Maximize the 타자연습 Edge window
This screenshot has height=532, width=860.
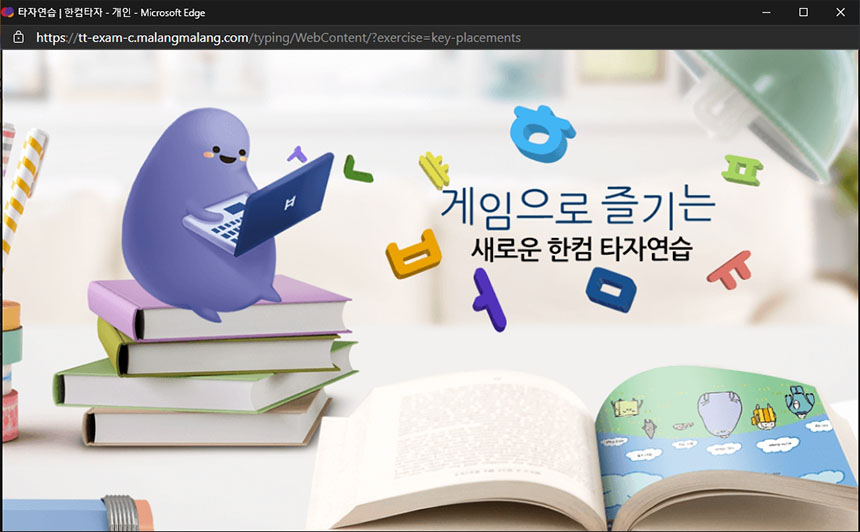pyautogui.click(x=803, y=12)
